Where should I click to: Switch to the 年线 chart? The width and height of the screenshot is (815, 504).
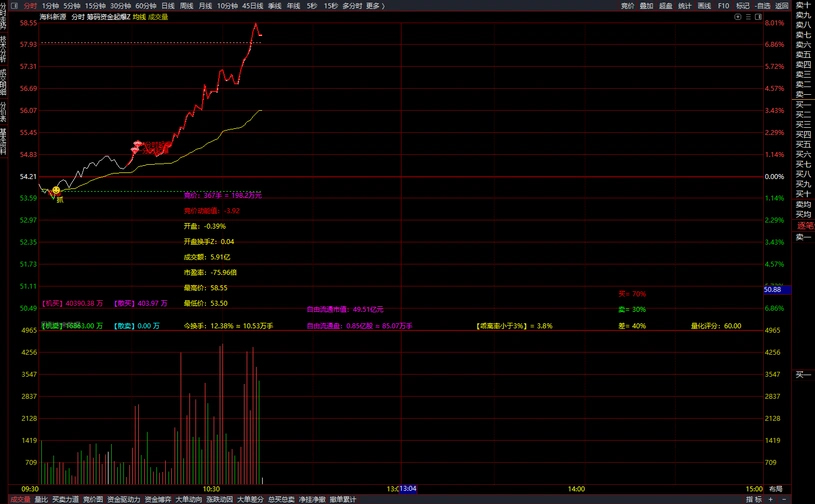tap(294, 6)
